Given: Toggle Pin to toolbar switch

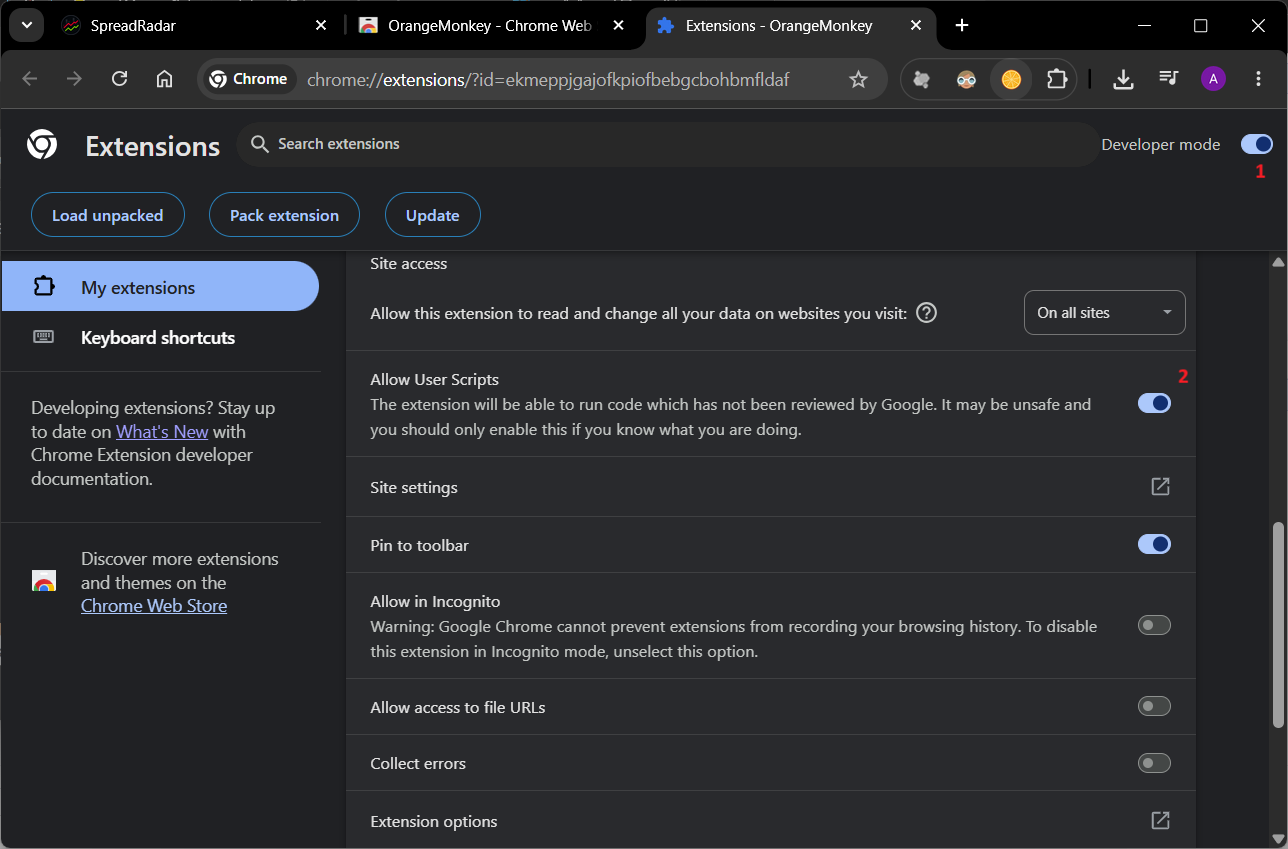Looking at the screenshot, I should click(1154, 544).
